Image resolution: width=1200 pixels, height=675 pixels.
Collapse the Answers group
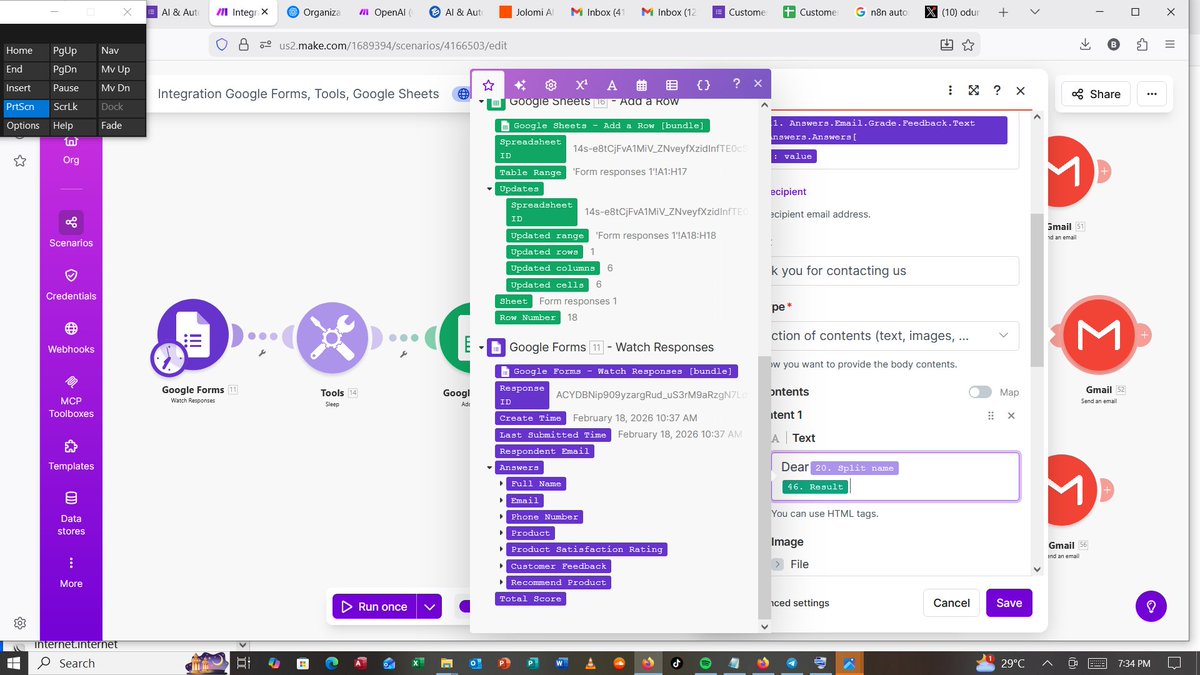tap(490, 468)
